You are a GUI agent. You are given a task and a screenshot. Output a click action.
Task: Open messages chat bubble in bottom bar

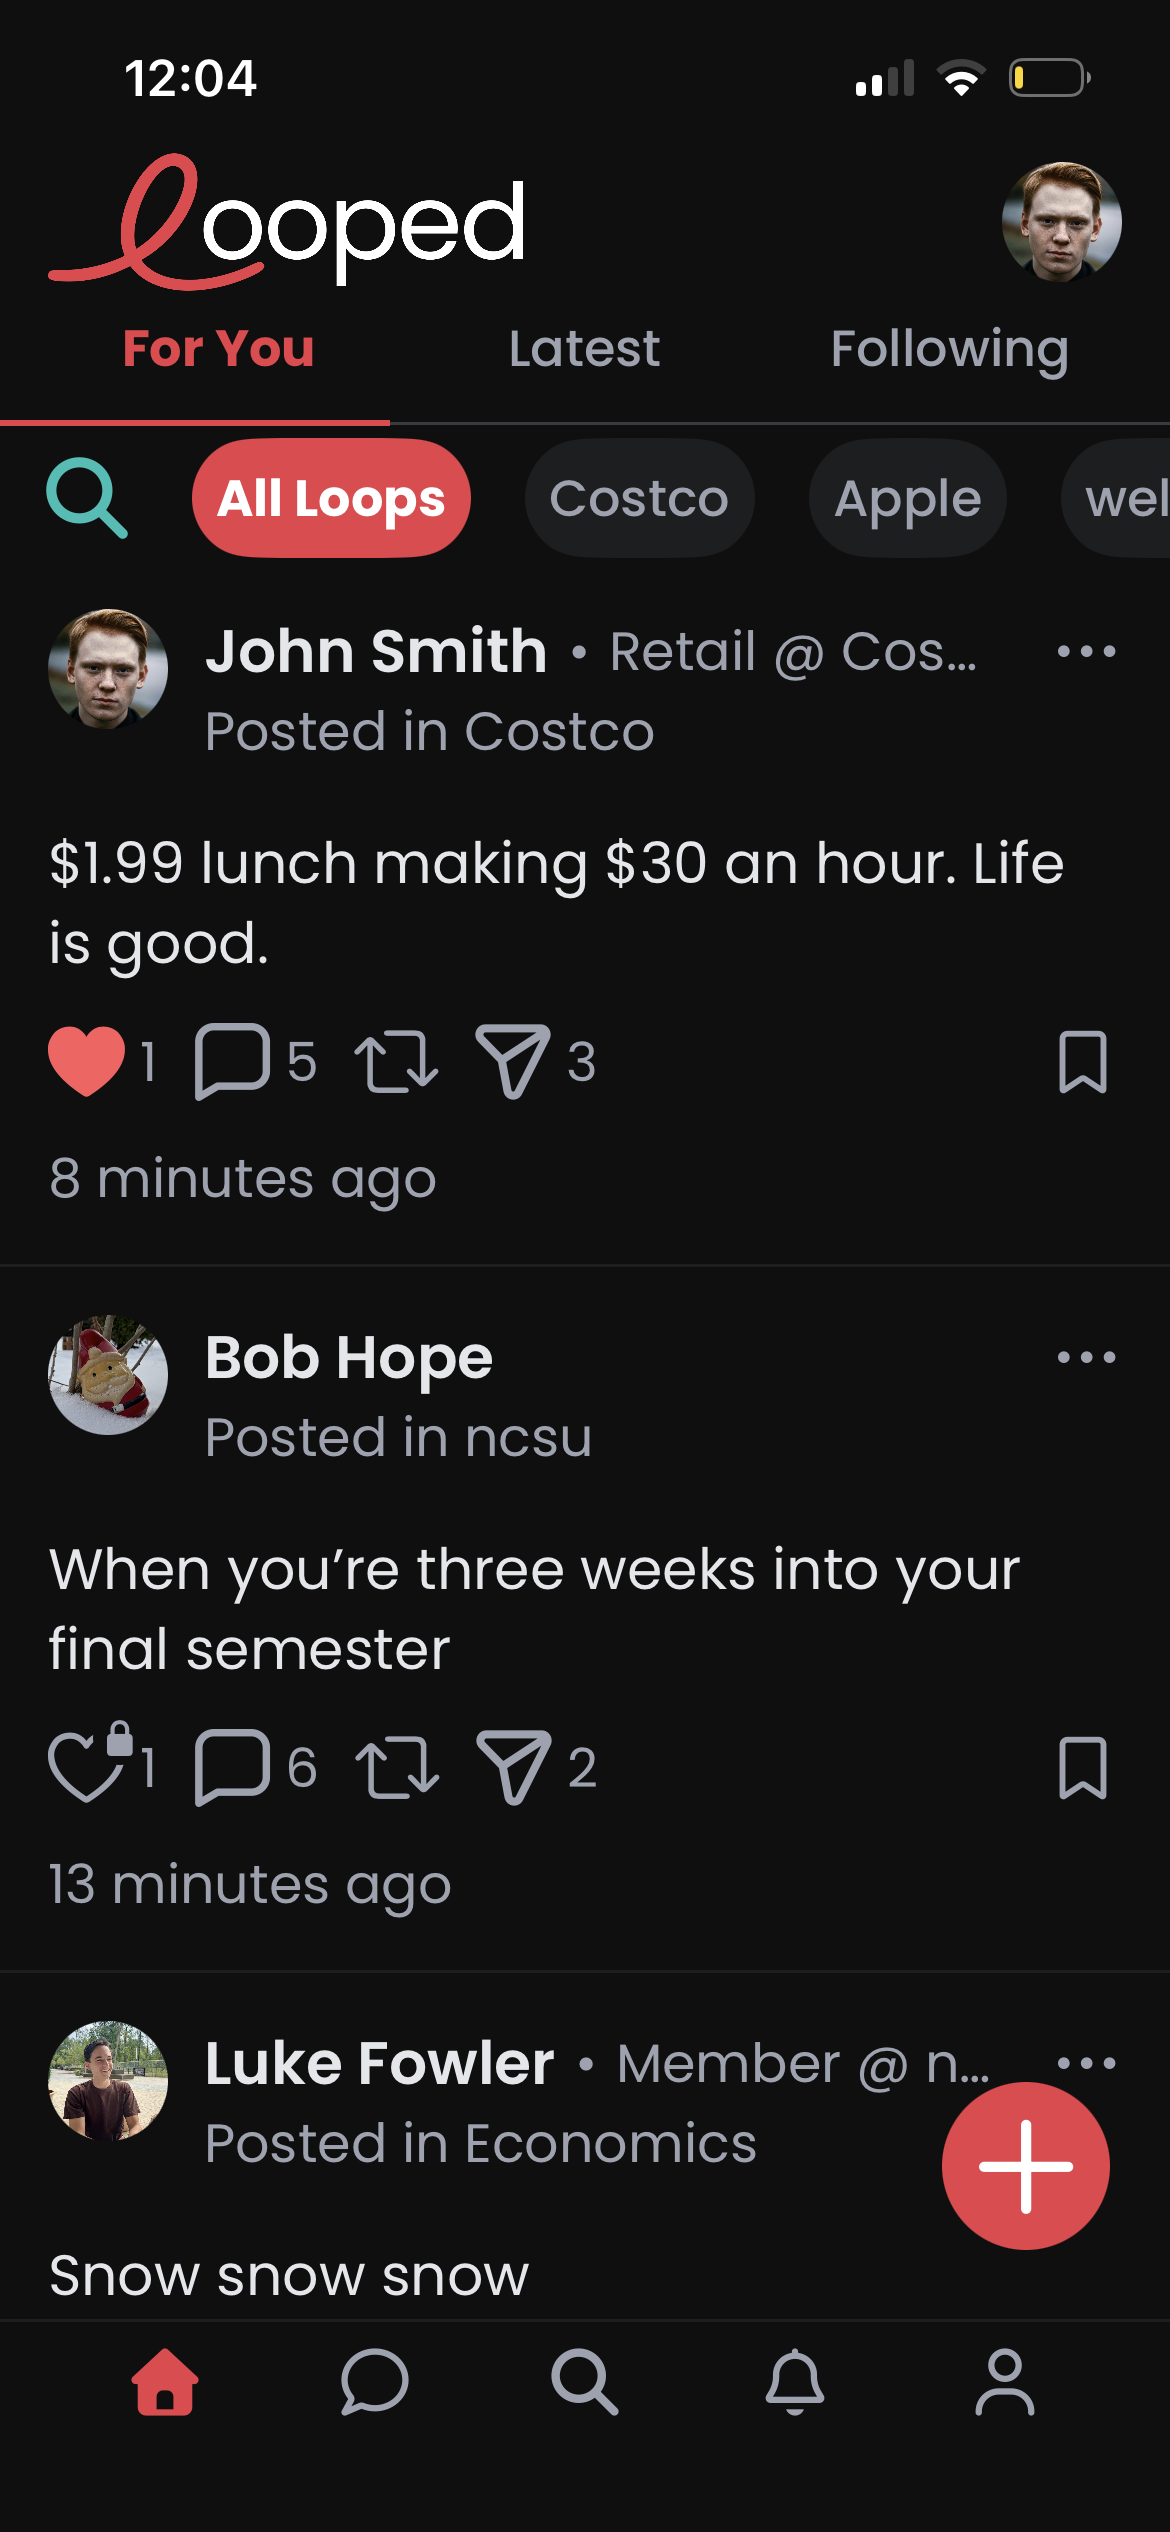point(374,2382)
